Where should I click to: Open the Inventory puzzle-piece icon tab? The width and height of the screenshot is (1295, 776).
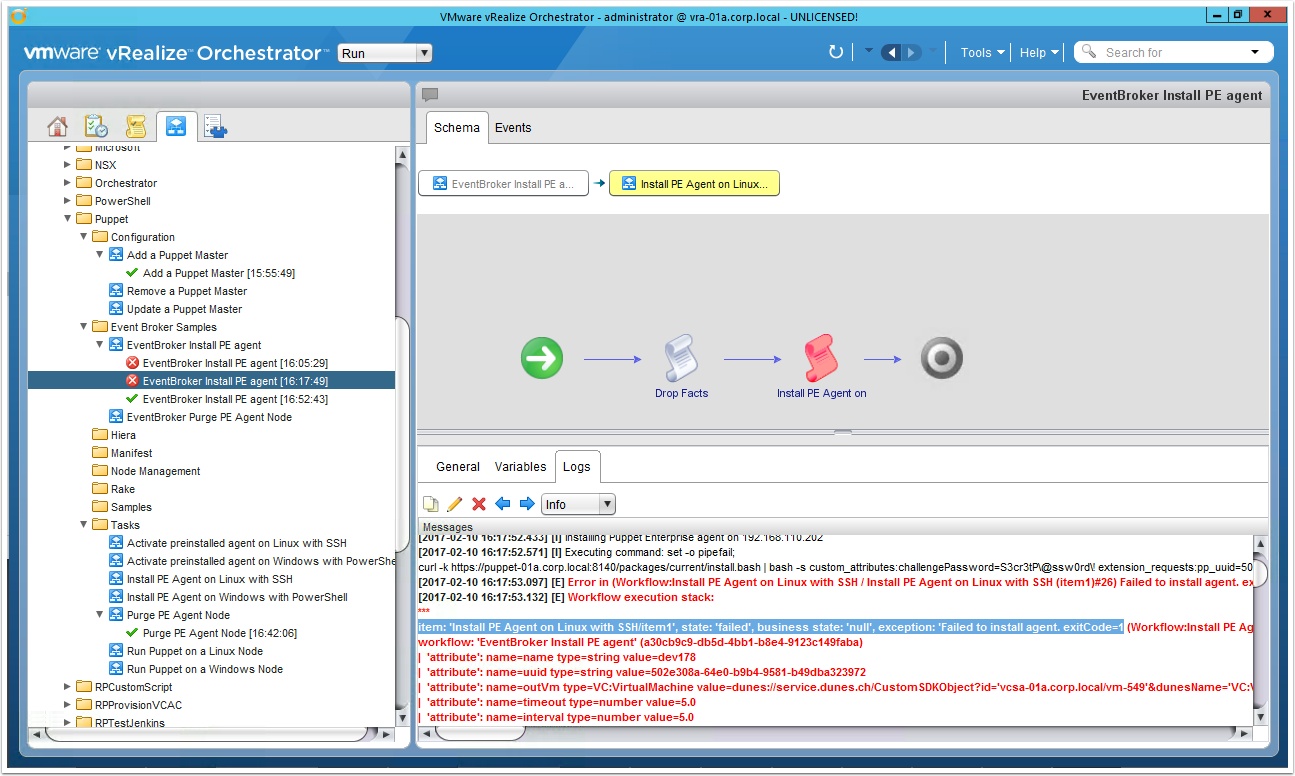tap(215, 126)
